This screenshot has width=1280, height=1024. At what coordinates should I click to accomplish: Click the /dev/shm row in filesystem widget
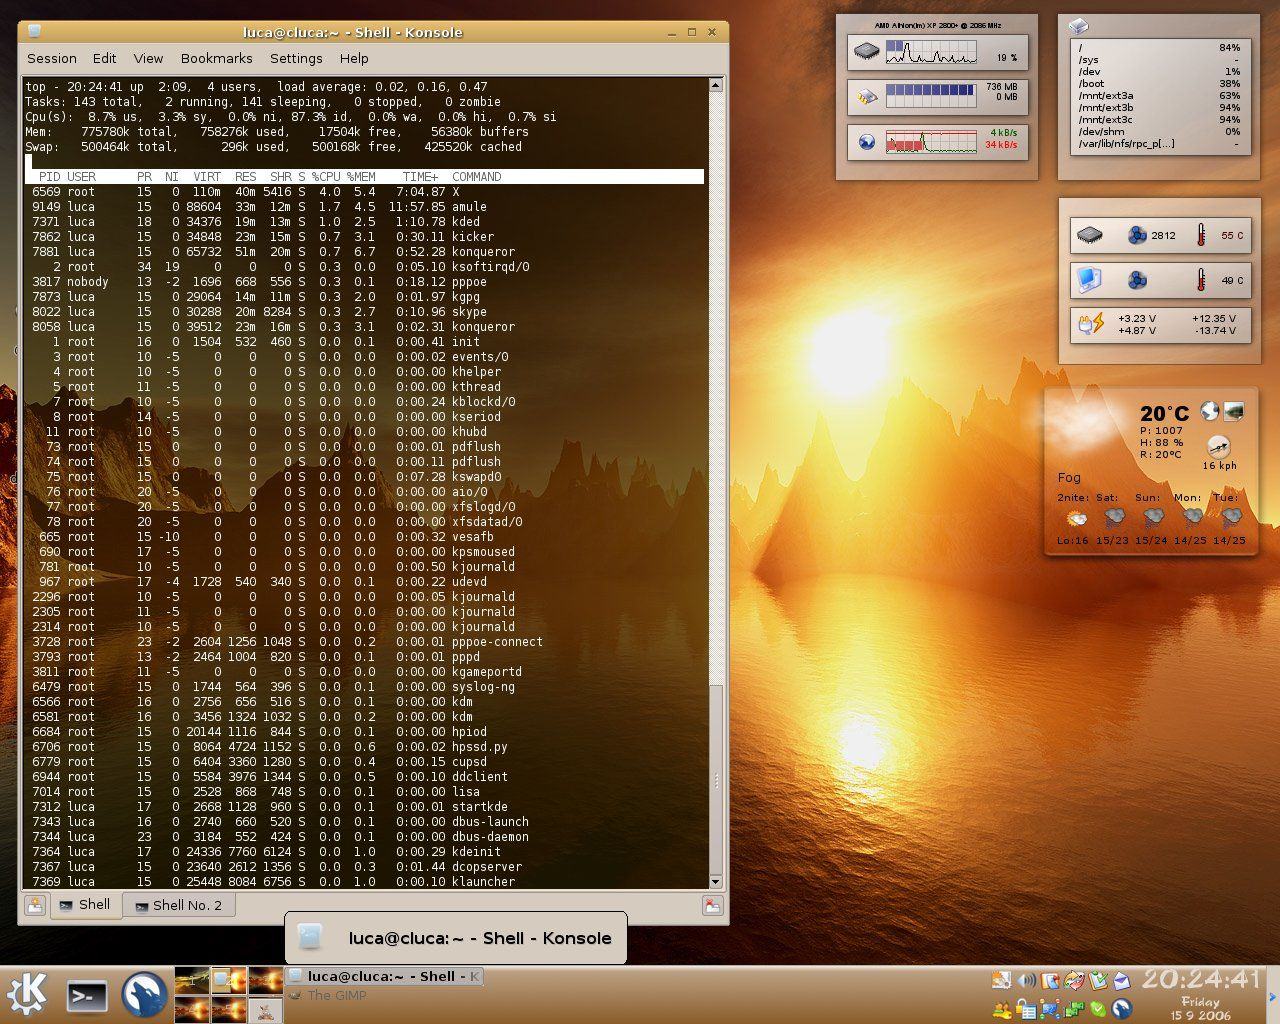click(1159, 132)
